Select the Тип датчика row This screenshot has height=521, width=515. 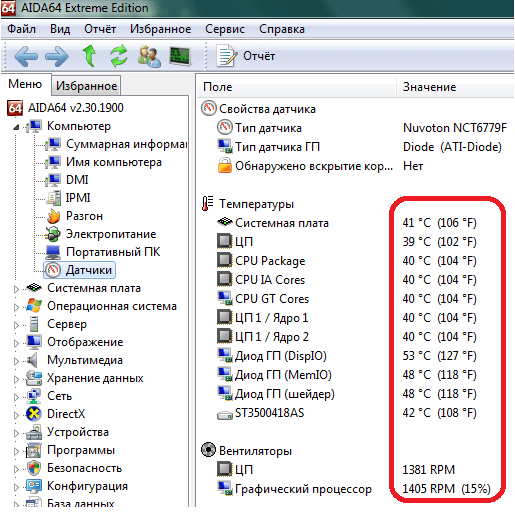(x=362, y=128)
